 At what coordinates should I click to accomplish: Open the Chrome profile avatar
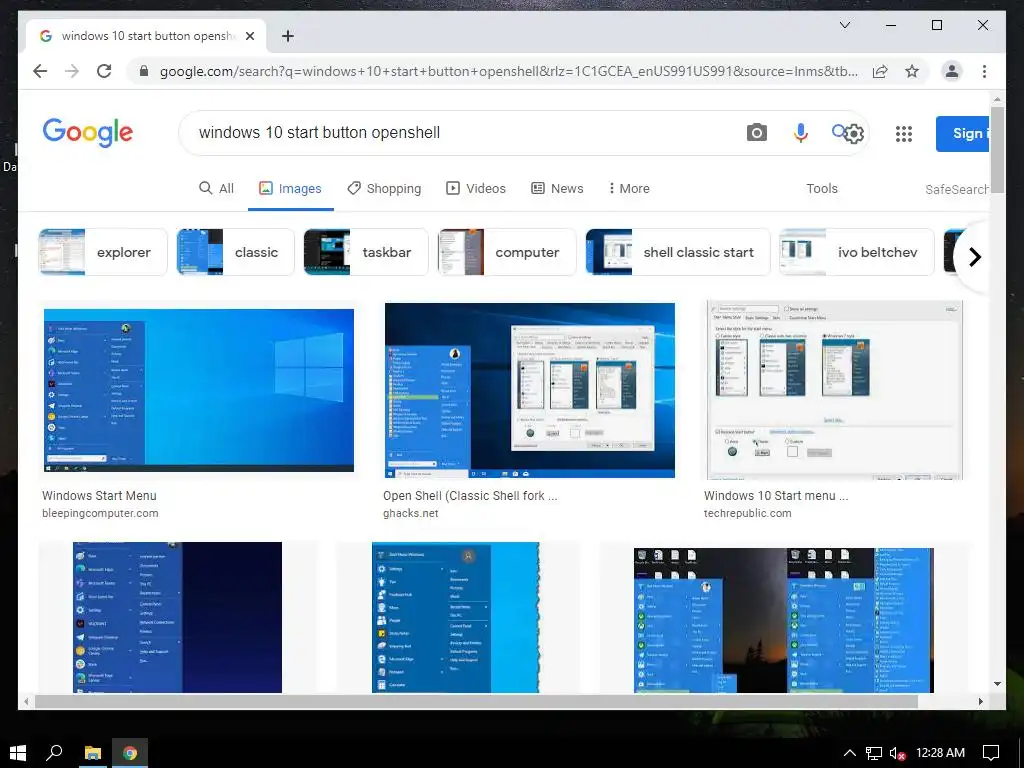(x=952, y=71)
